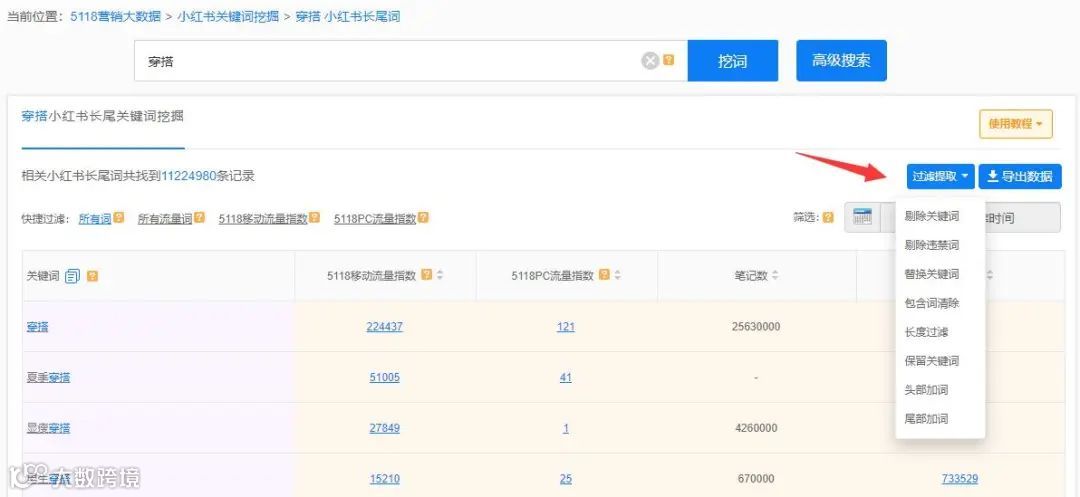This screenshot has width=1080, height=497.
Task: Select the 穿搭小红书长尾关键词挖掘 tab
Action: [103, 116]
